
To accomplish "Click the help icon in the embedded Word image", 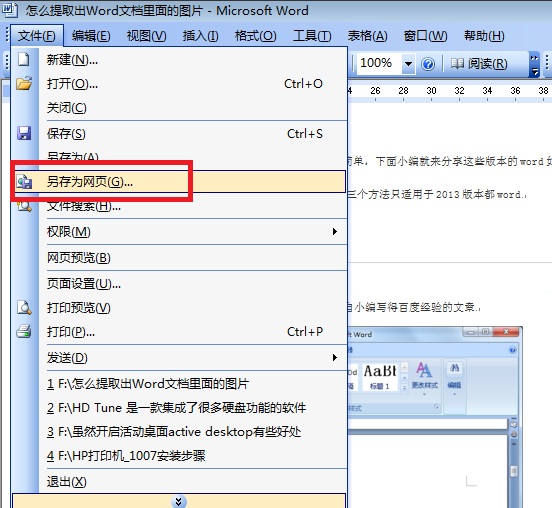I will tap(513, 350).
